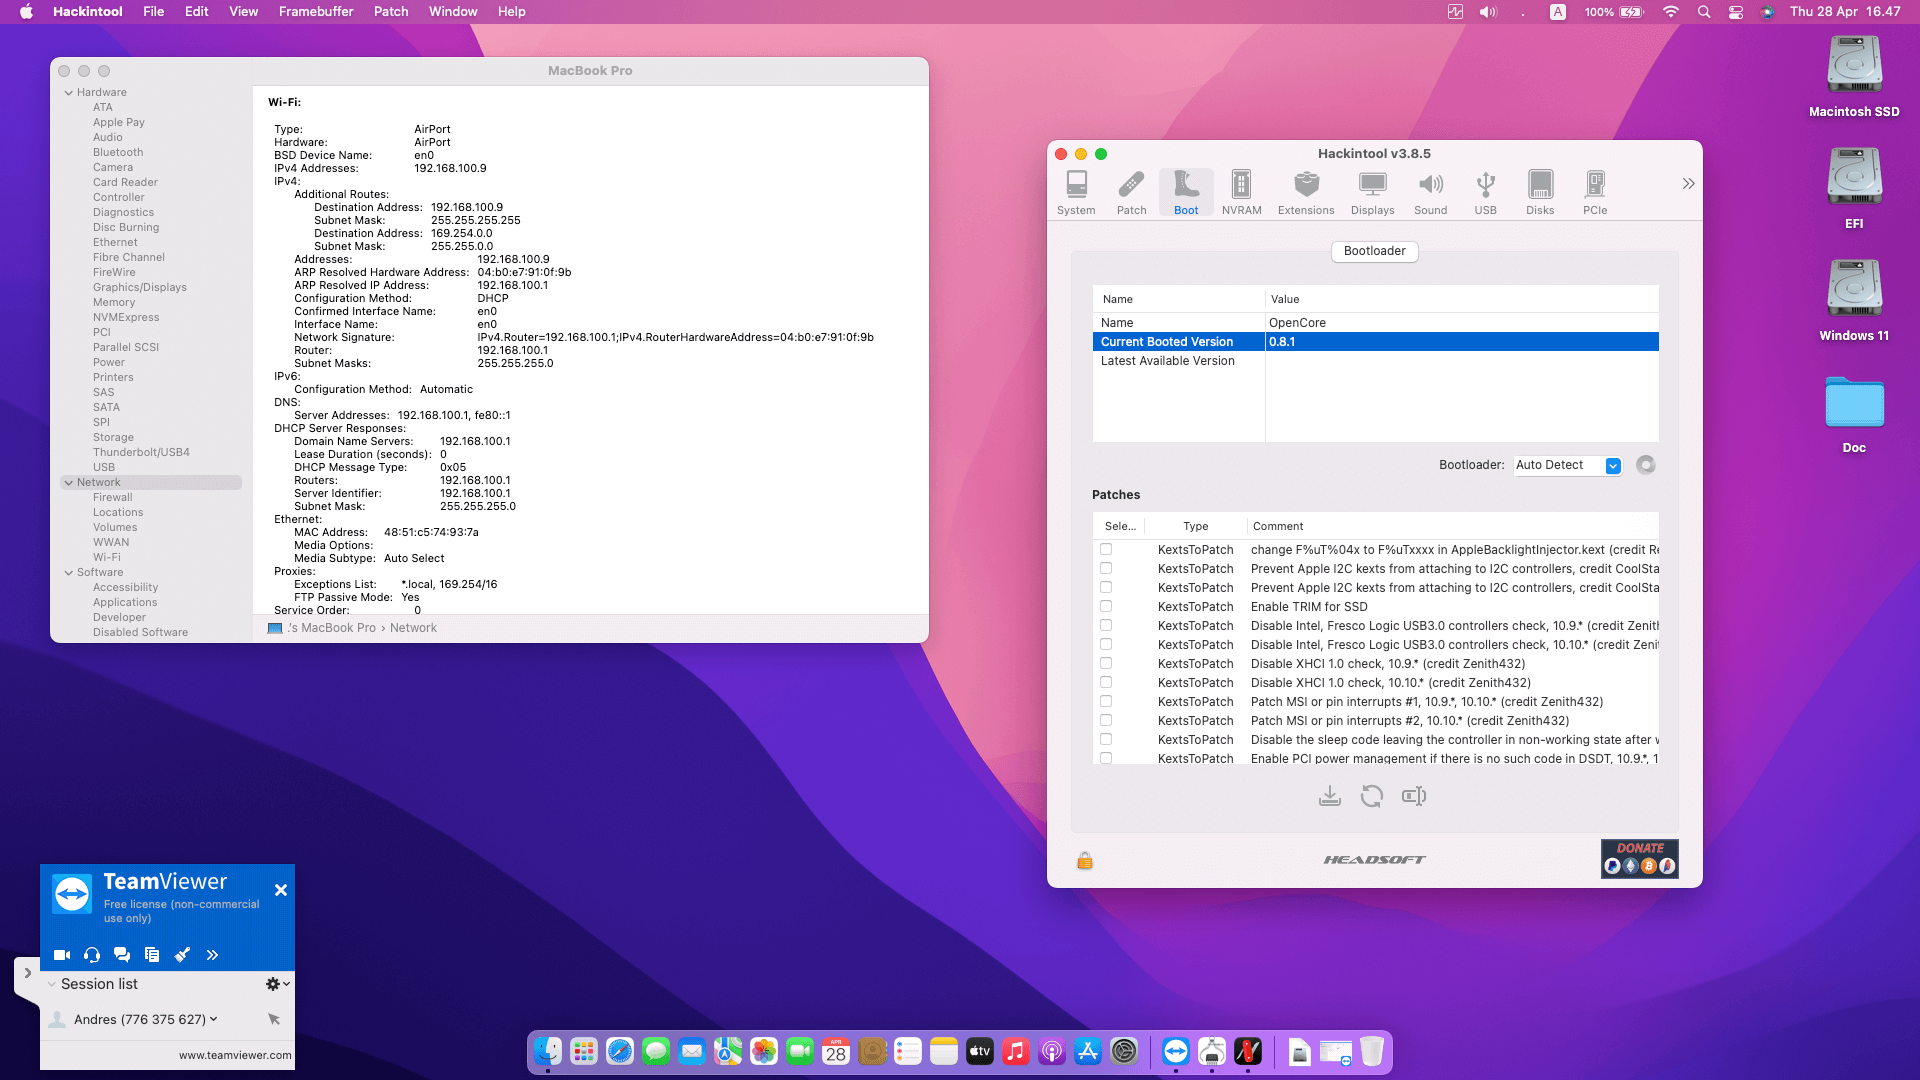Select the Bootloader tab in Hackintool
This screenshot has height=1080, width=1920.
1374,251
